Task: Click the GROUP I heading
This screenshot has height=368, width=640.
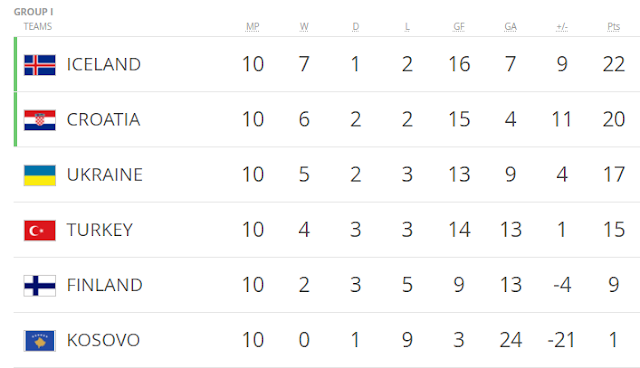Action: 33,12
